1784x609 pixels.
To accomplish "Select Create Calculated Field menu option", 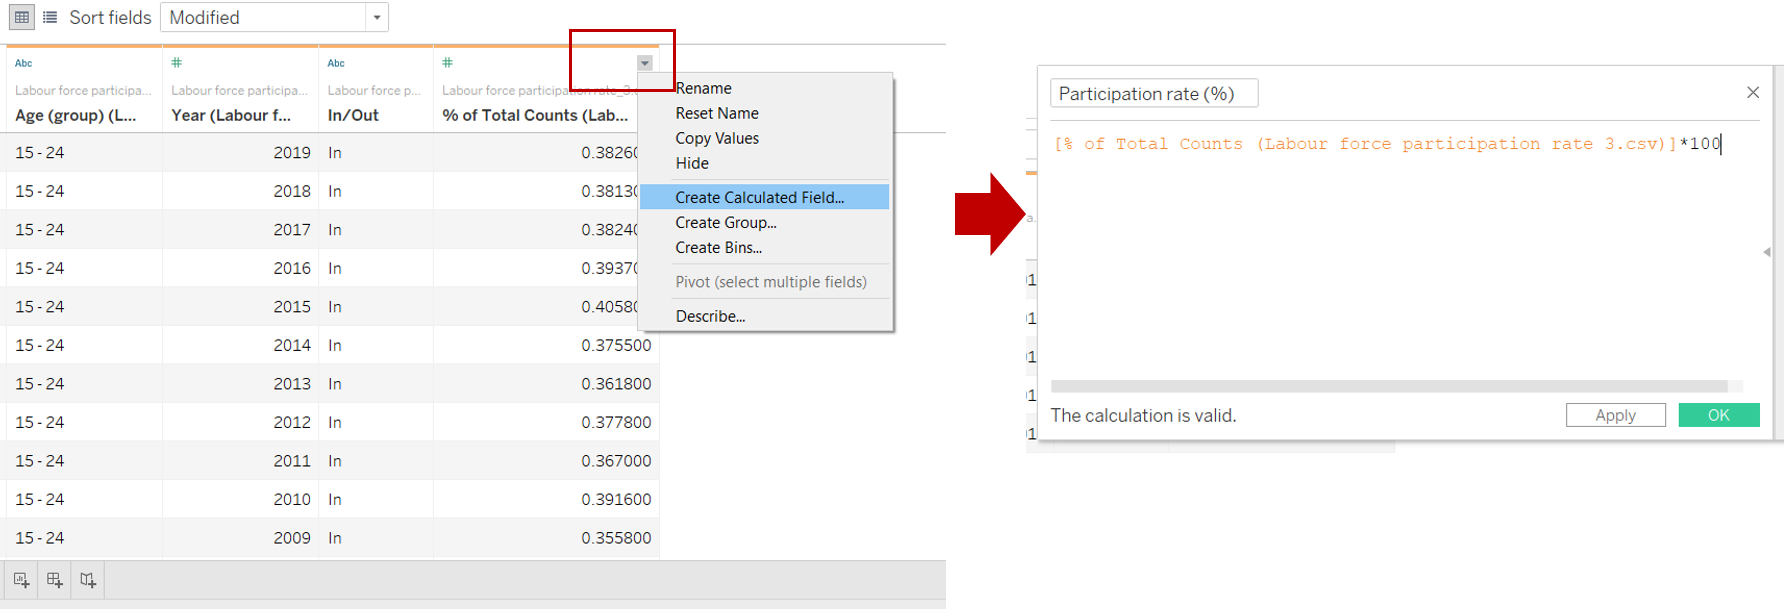I will 759,197.
